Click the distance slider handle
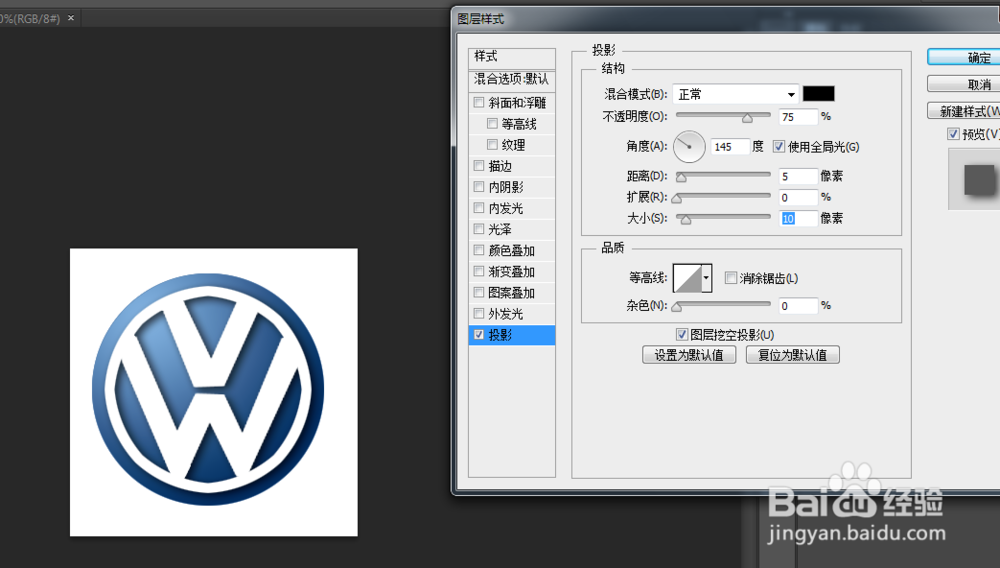 682,178
